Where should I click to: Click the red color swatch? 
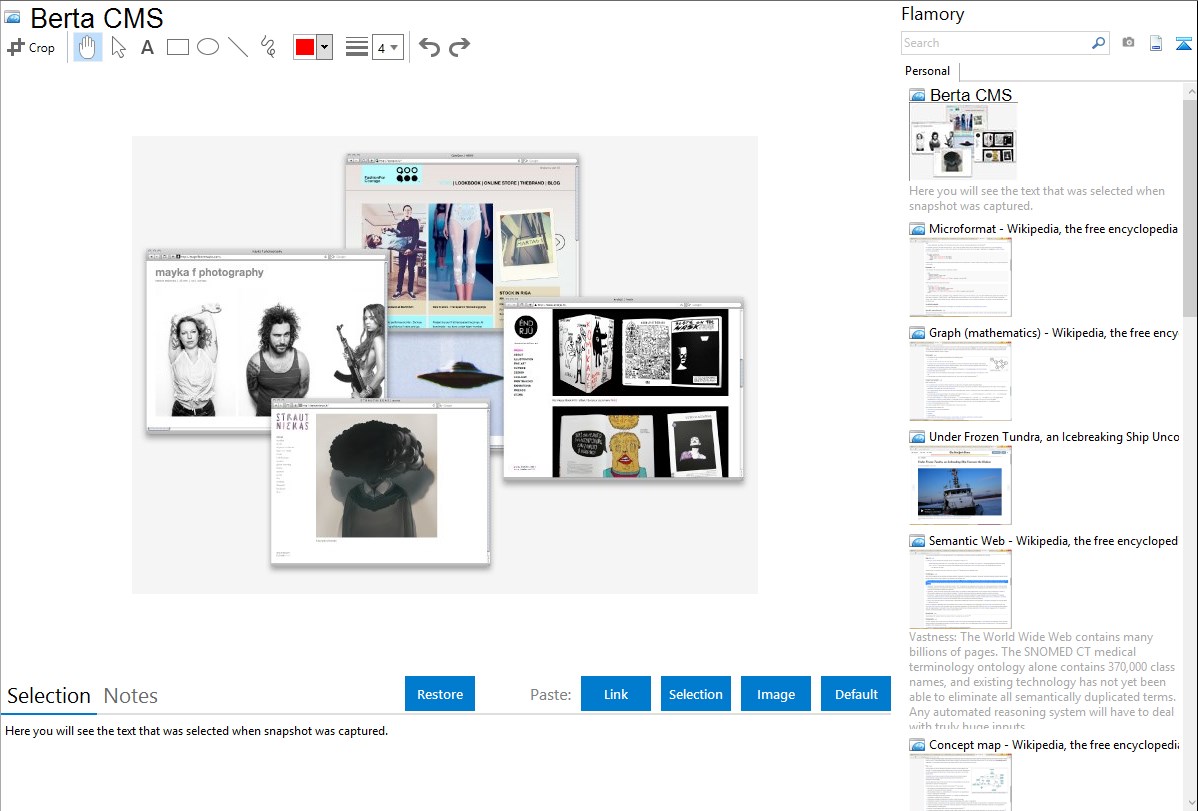tap(305, 47)
